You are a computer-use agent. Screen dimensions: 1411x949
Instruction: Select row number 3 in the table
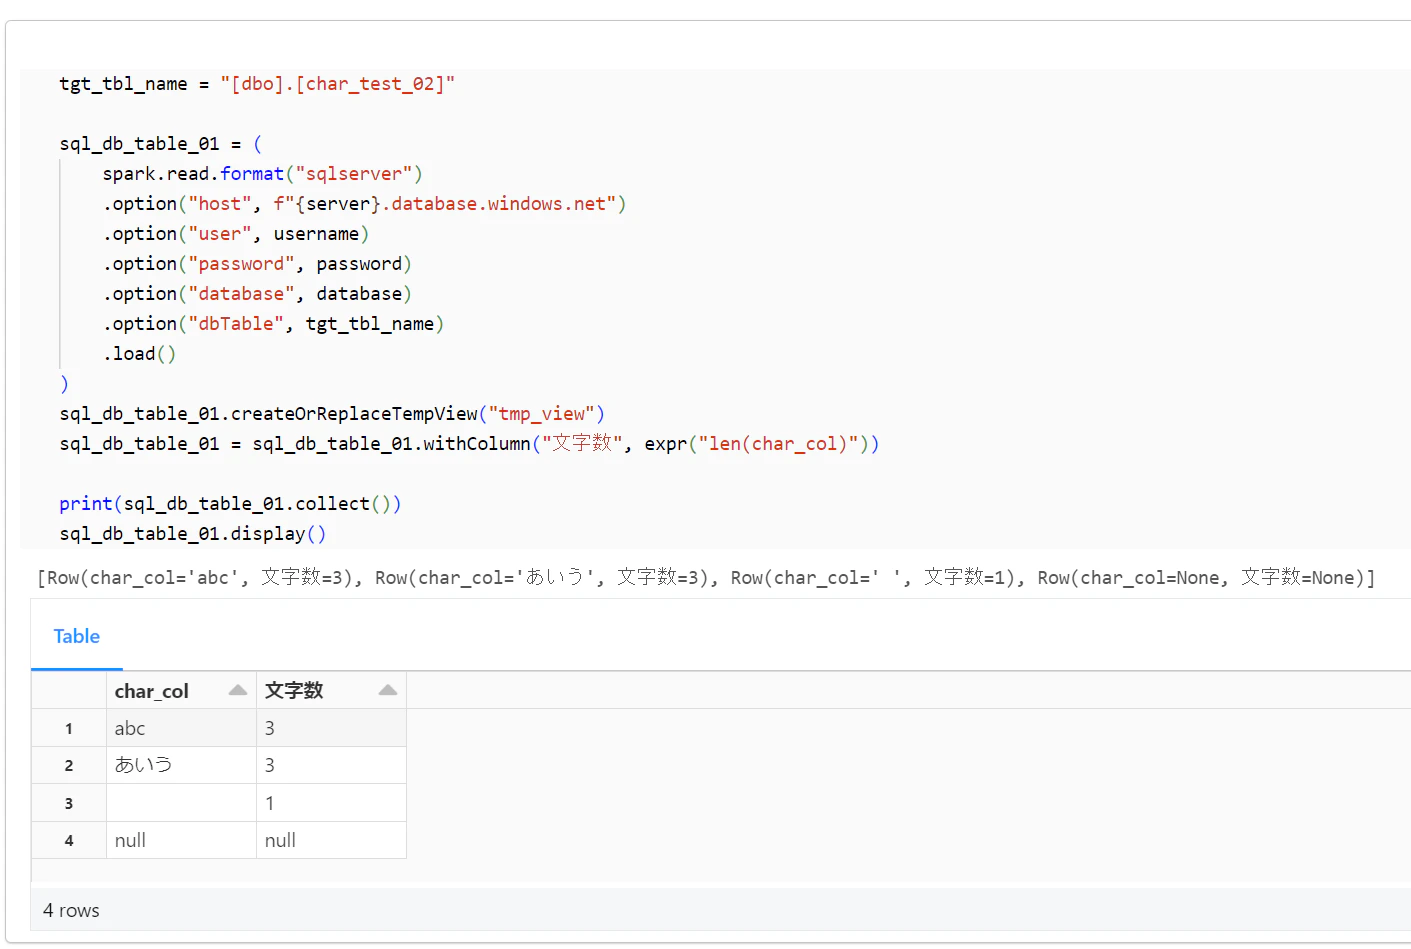click(69, 803)
